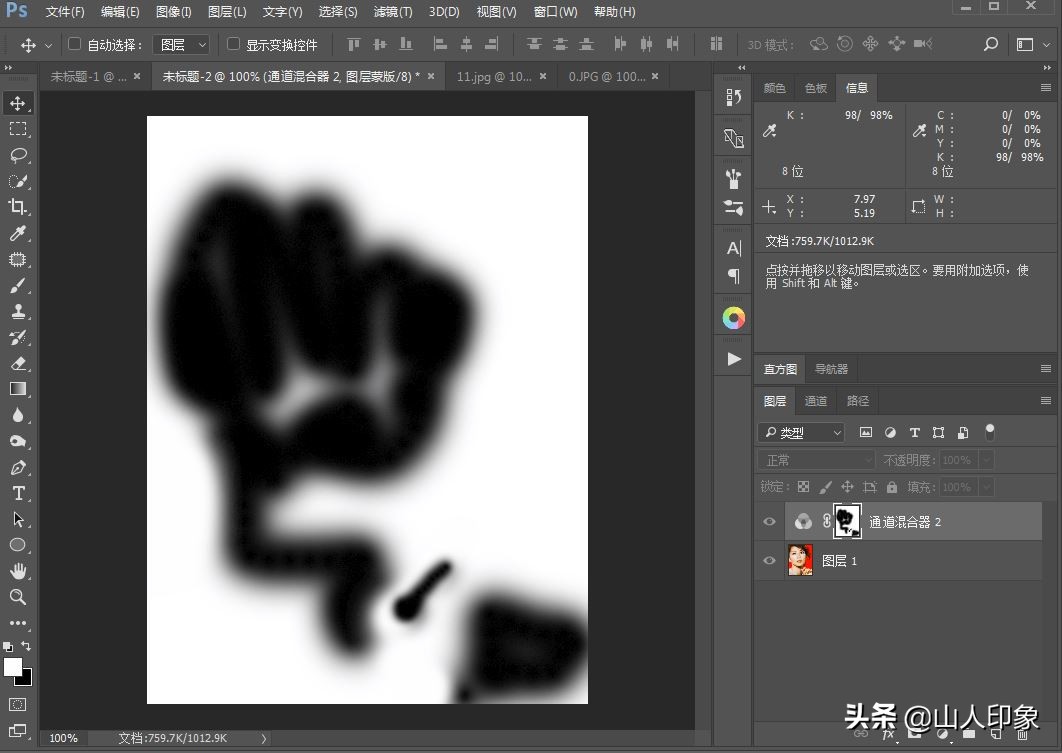Toggle visibility of 通道混合器 2 layer
Screen dimensions: 1062x753
coord(769,521)
